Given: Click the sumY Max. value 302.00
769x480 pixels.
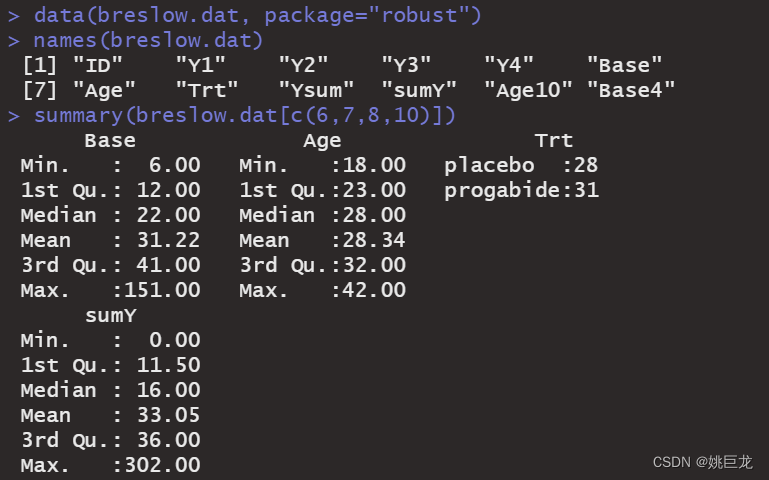Looking at the screenshot, I should [162, 465].
